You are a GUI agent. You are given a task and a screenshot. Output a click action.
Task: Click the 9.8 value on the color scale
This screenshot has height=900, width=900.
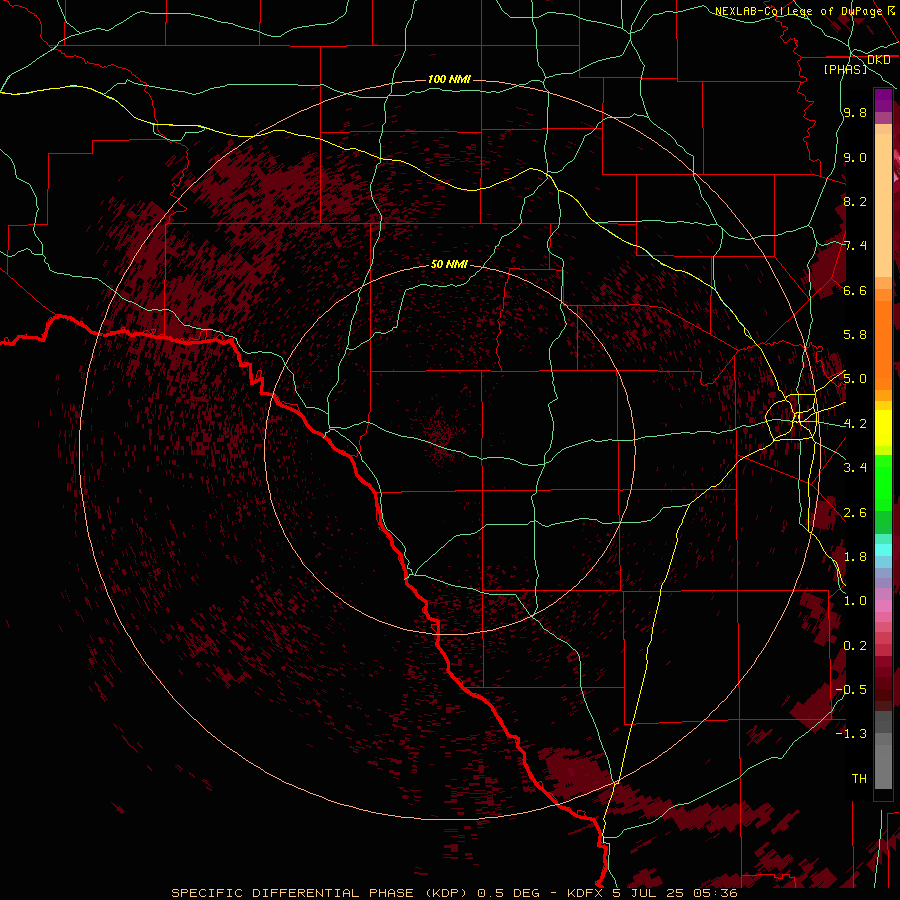[855, 112]
